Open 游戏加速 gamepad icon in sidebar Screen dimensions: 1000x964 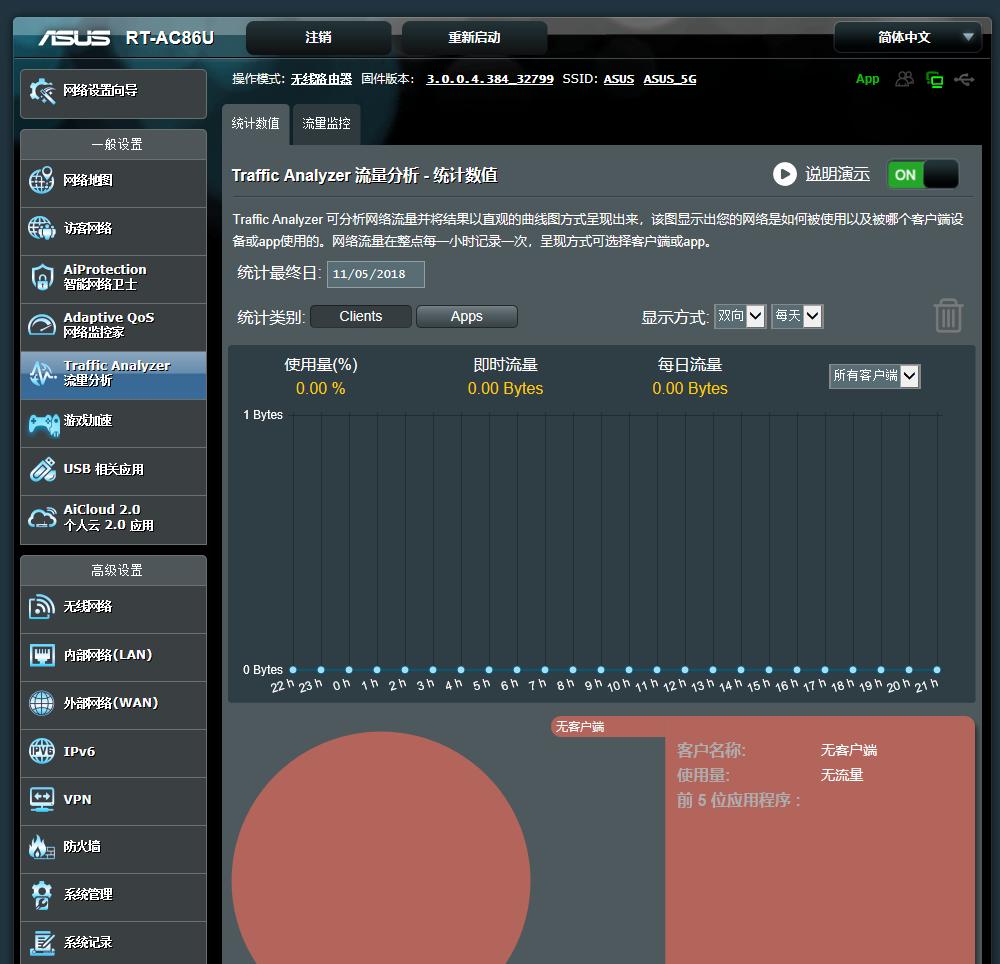(x=42, y=422)
